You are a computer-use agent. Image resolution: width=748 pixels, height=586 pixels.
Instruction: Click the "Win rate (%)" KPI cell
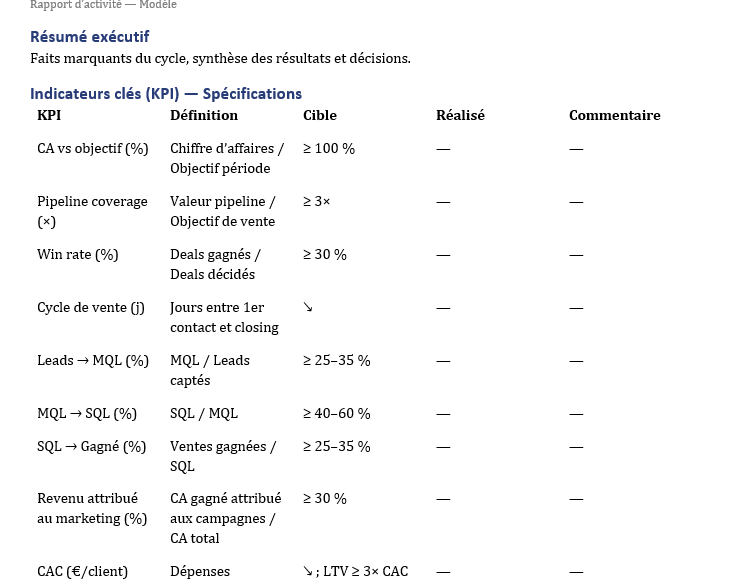(x=77, y=254)
